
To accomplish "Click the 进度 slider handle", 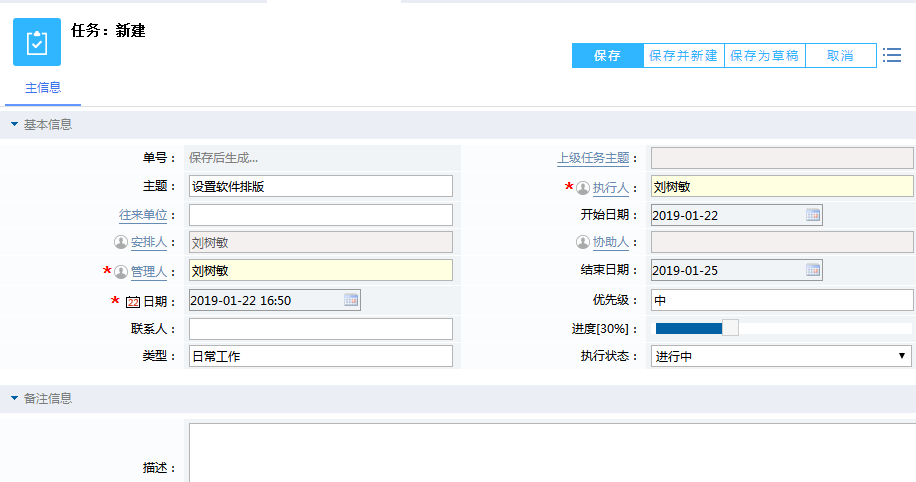I will click(x=730, y=328).
